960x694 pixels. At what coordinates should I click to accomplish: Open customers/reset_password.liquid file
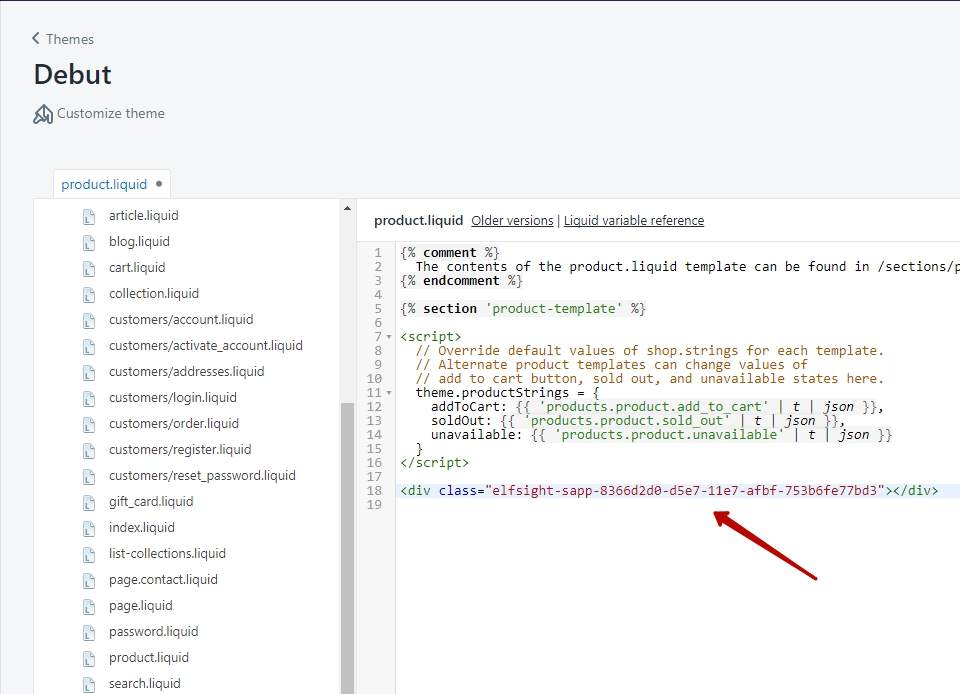(x=202, y=476)
